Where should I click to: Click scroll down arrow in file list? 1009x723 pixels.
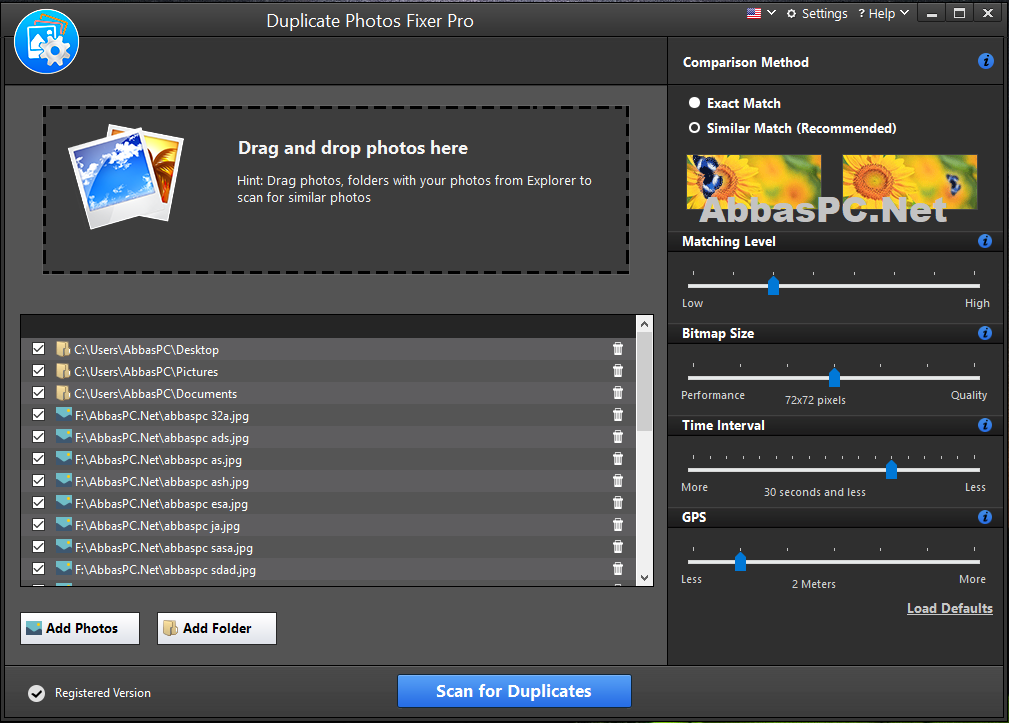coord(644,578)
